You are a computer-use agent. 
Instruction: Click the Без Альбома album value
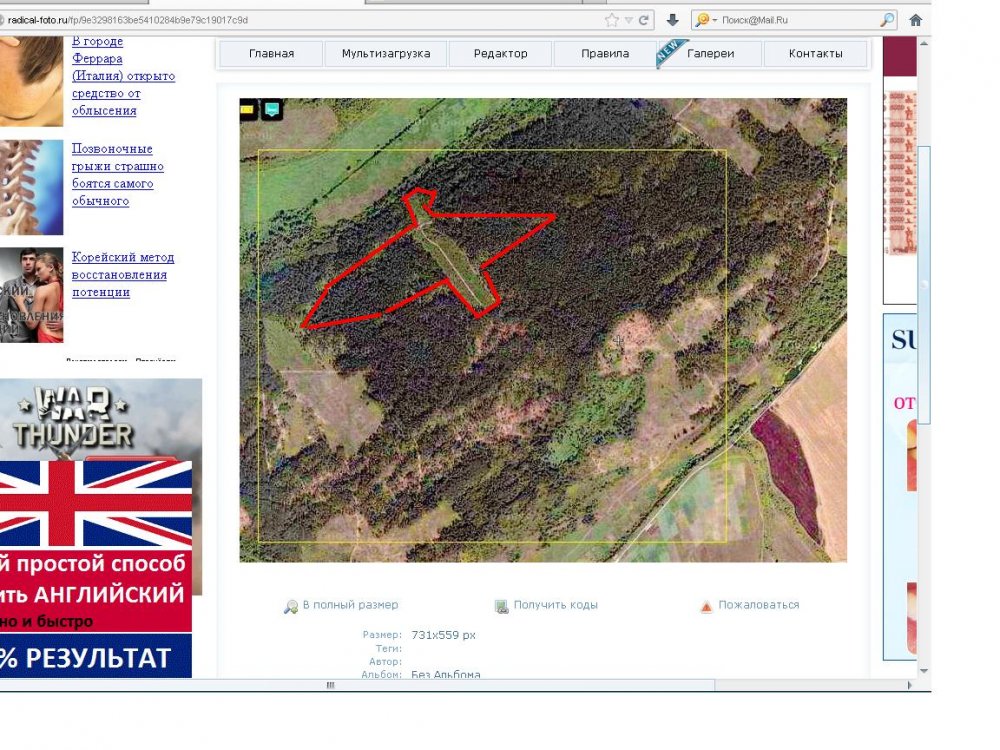tap(446, 674)
